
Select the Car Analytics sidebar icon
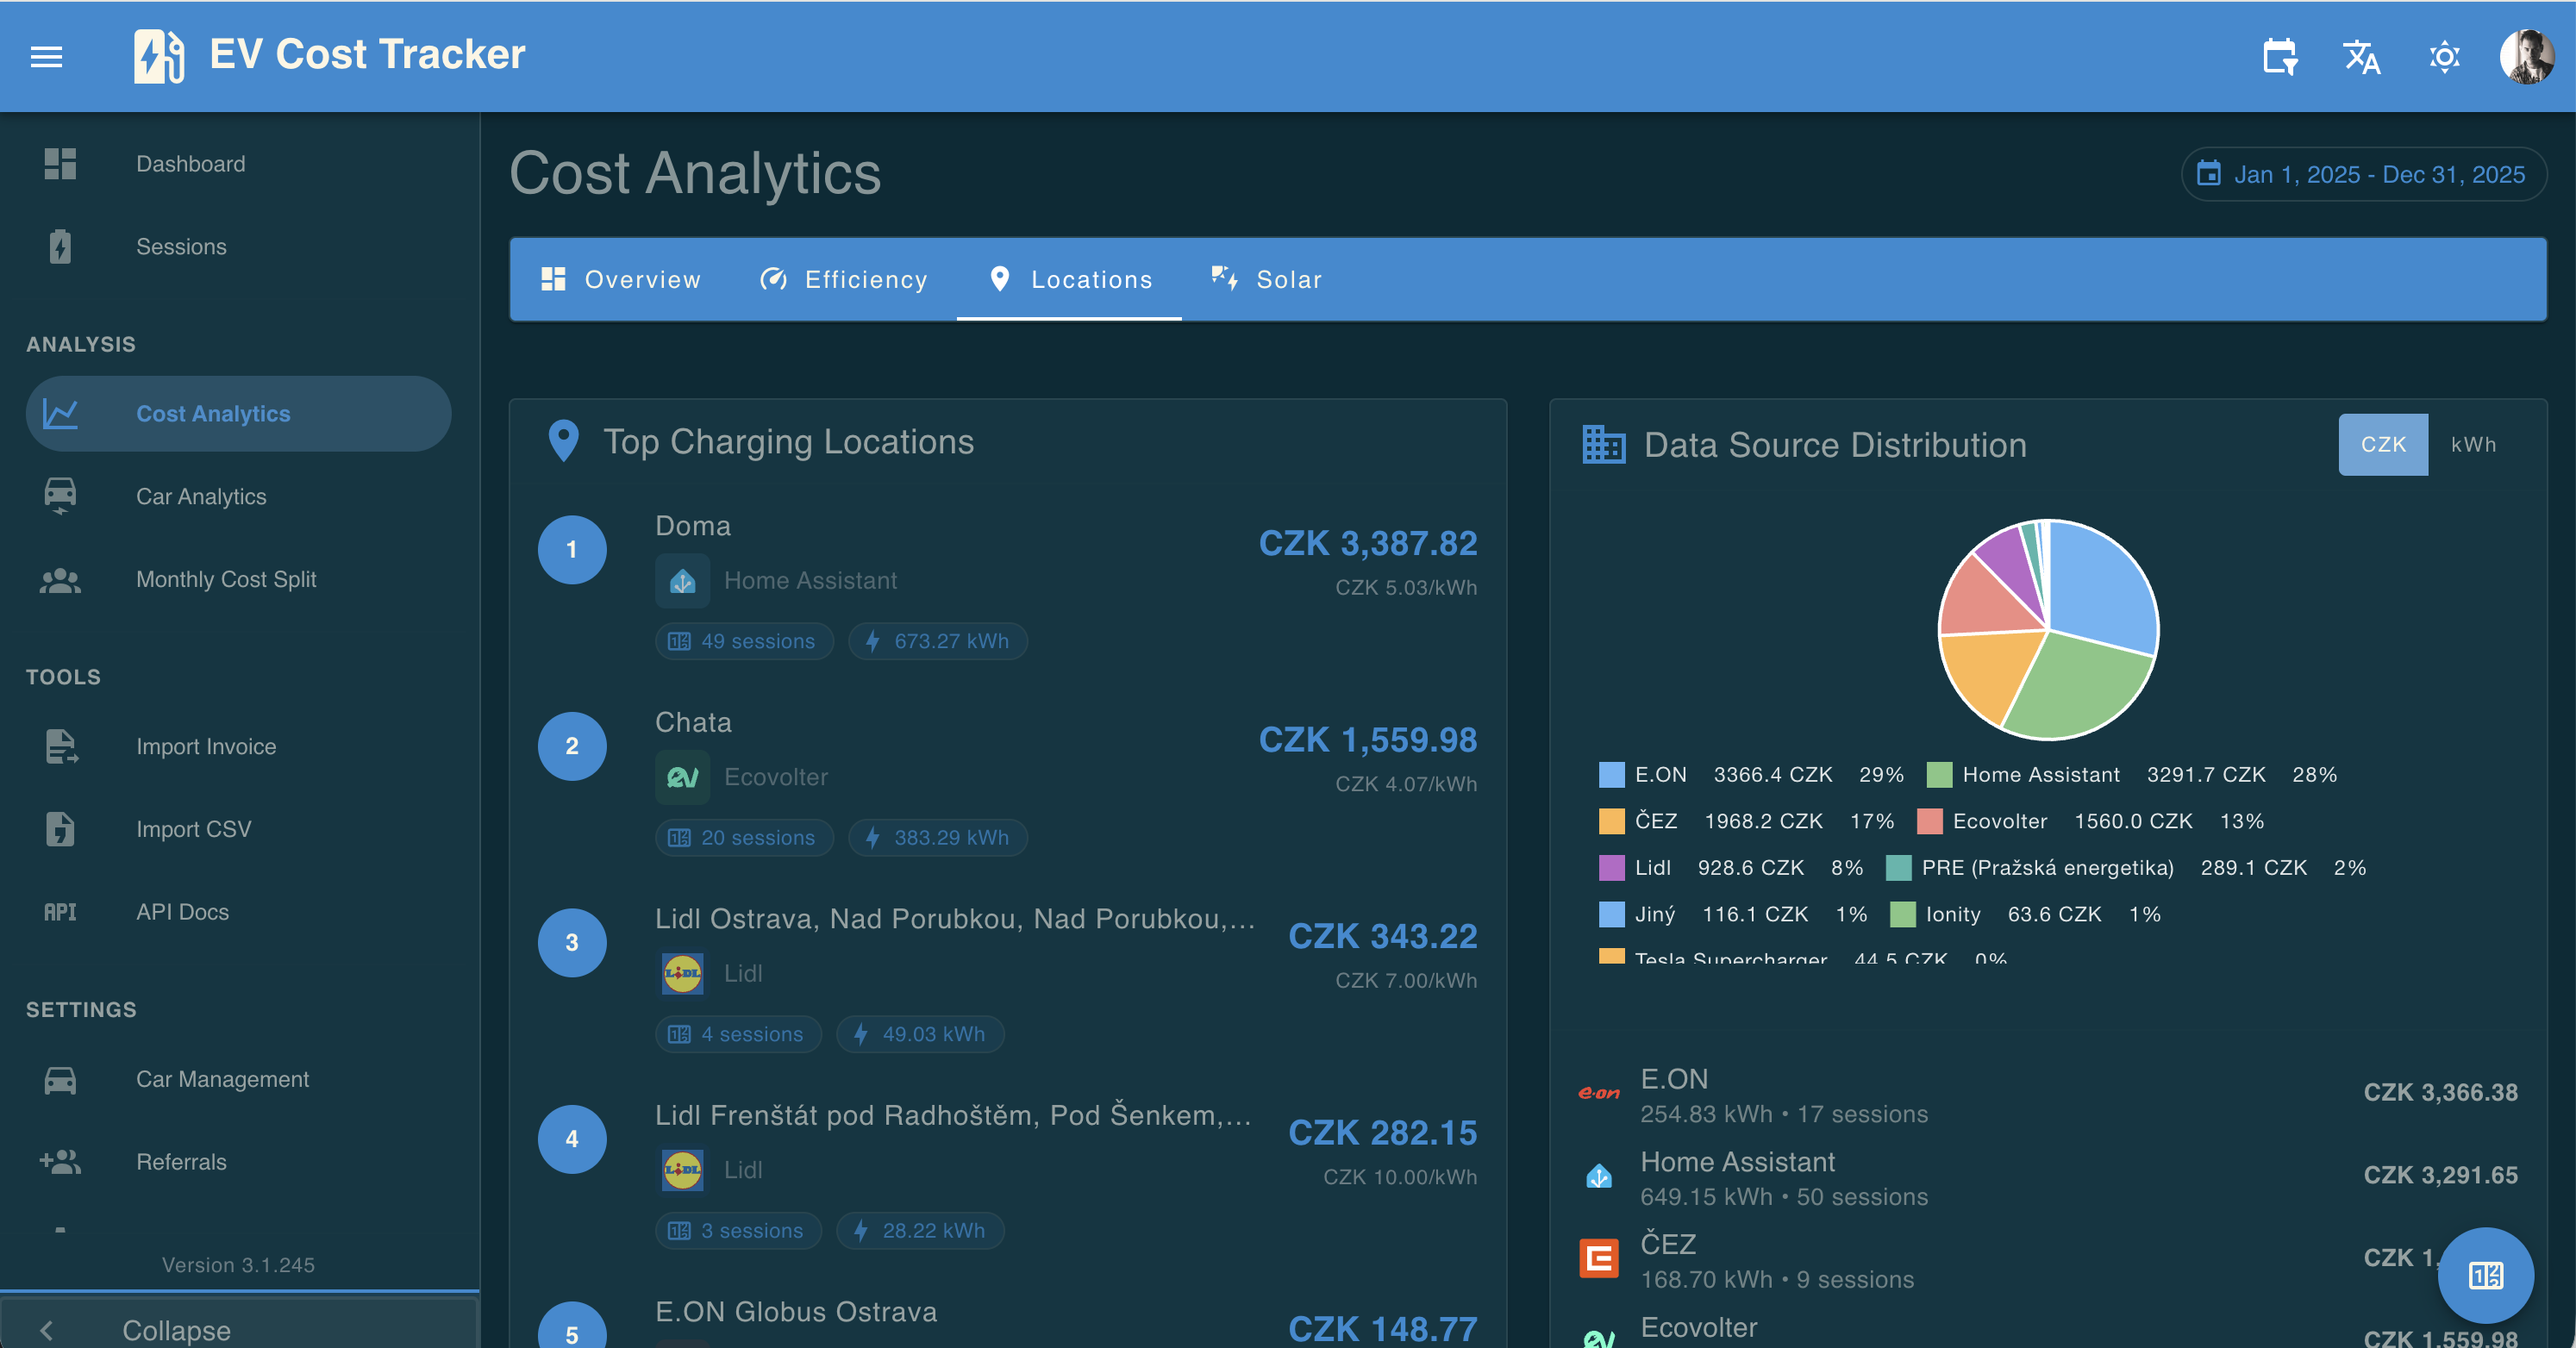(x=60, y=496)
